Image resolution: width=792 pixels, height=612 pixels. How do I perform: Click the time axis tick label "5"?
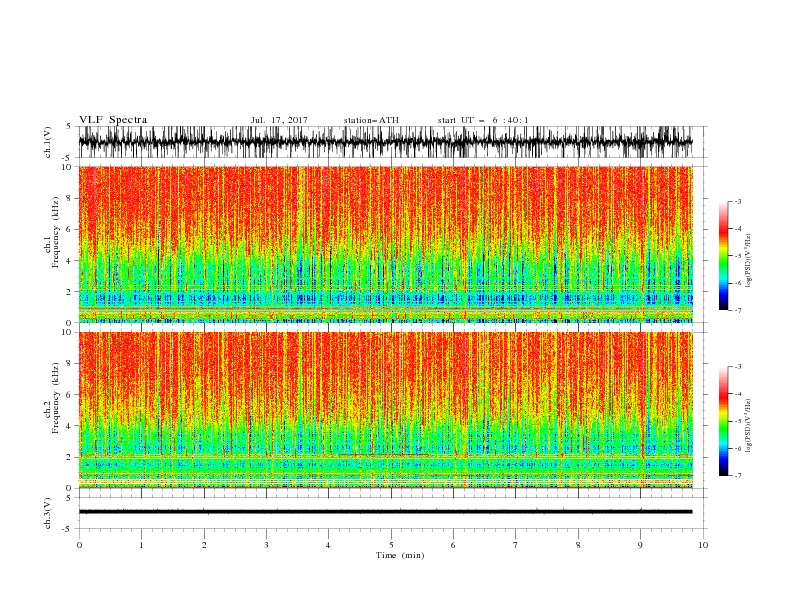pyautogui.click(x=391, y=545)
